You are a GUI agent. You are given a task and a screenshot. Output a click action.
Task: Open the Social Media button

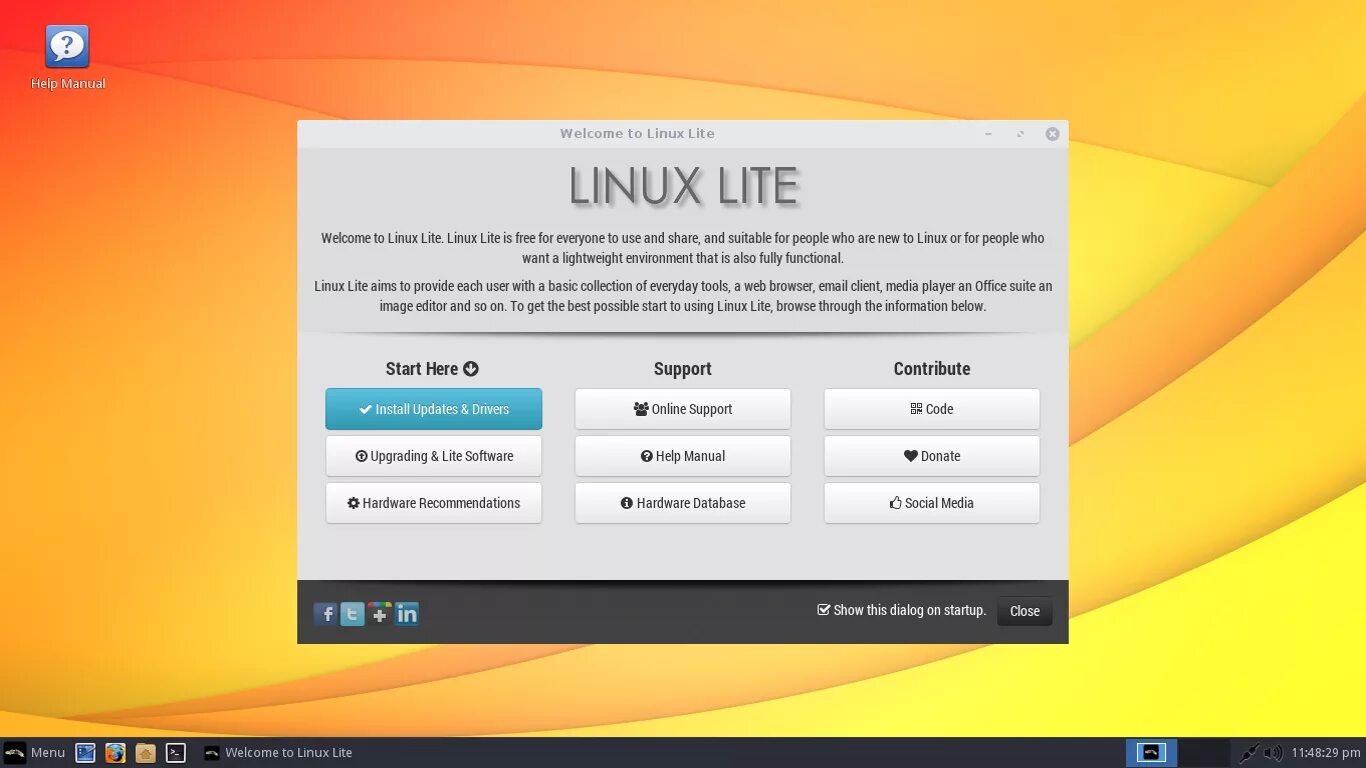click(932, 503)
